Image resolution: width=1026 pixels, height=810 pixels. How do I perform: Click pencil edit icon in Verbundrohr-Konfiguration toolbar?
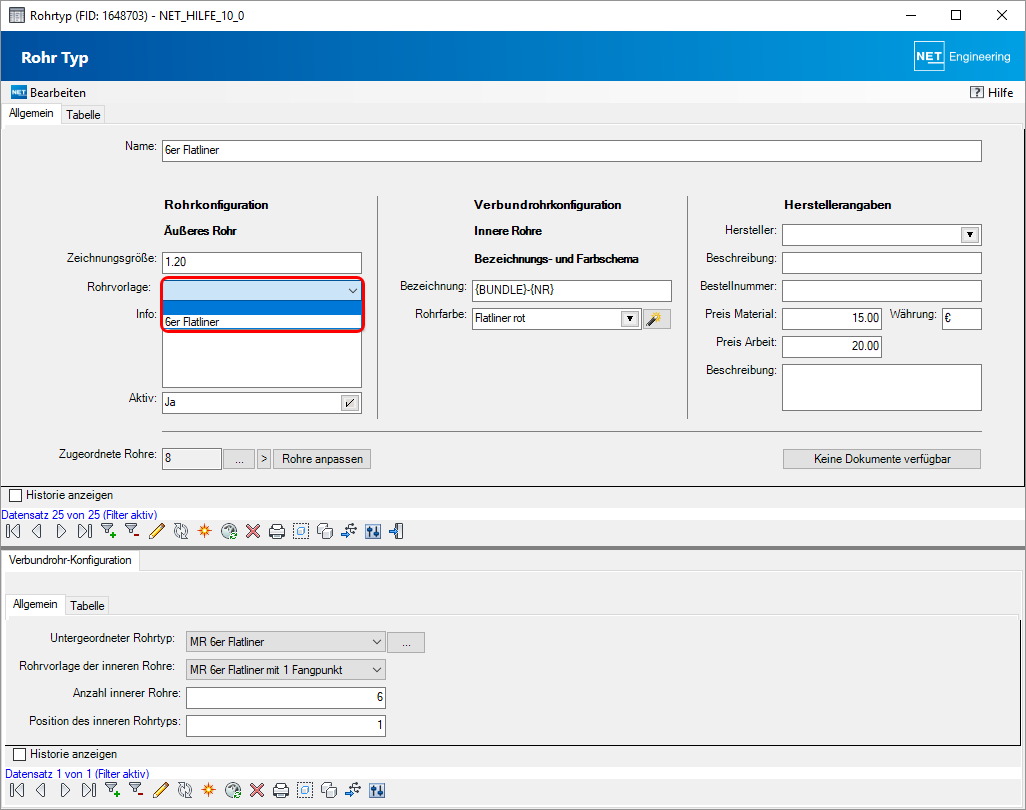click(x=160, y=790)
